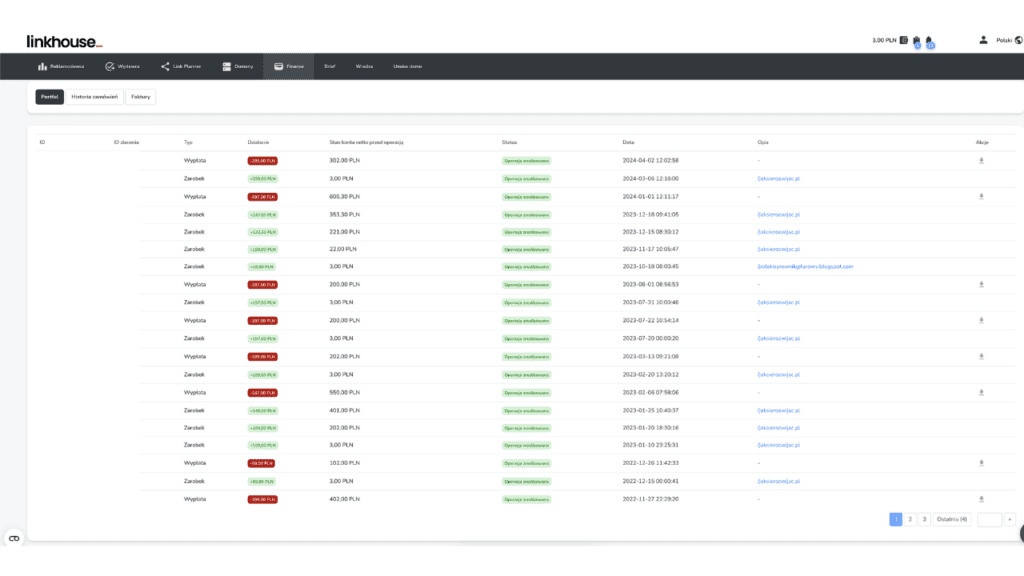This screenshot has width=1024, height=576.
Task: Go to page 2 of the table
Action: click(x=910, y=519)
